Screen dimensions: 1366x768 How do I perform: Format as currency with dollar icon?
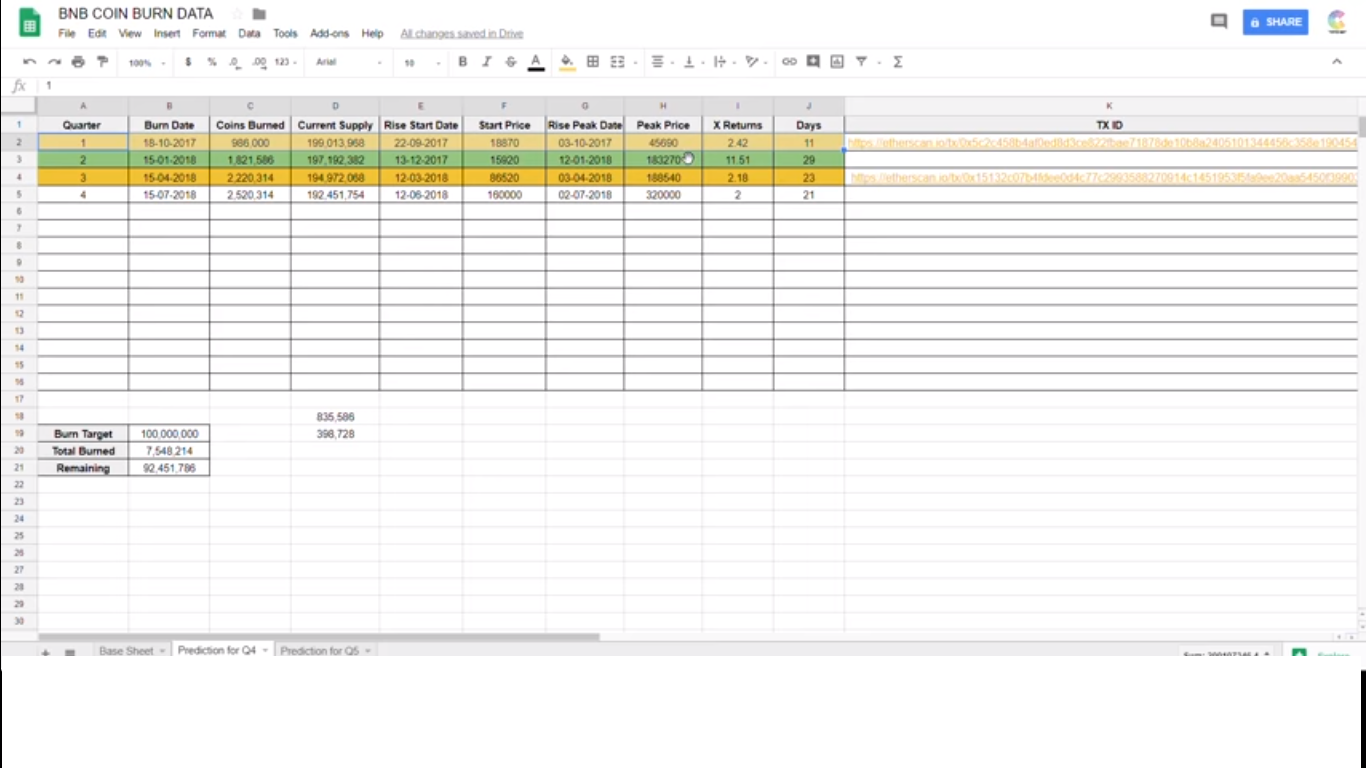188,62
